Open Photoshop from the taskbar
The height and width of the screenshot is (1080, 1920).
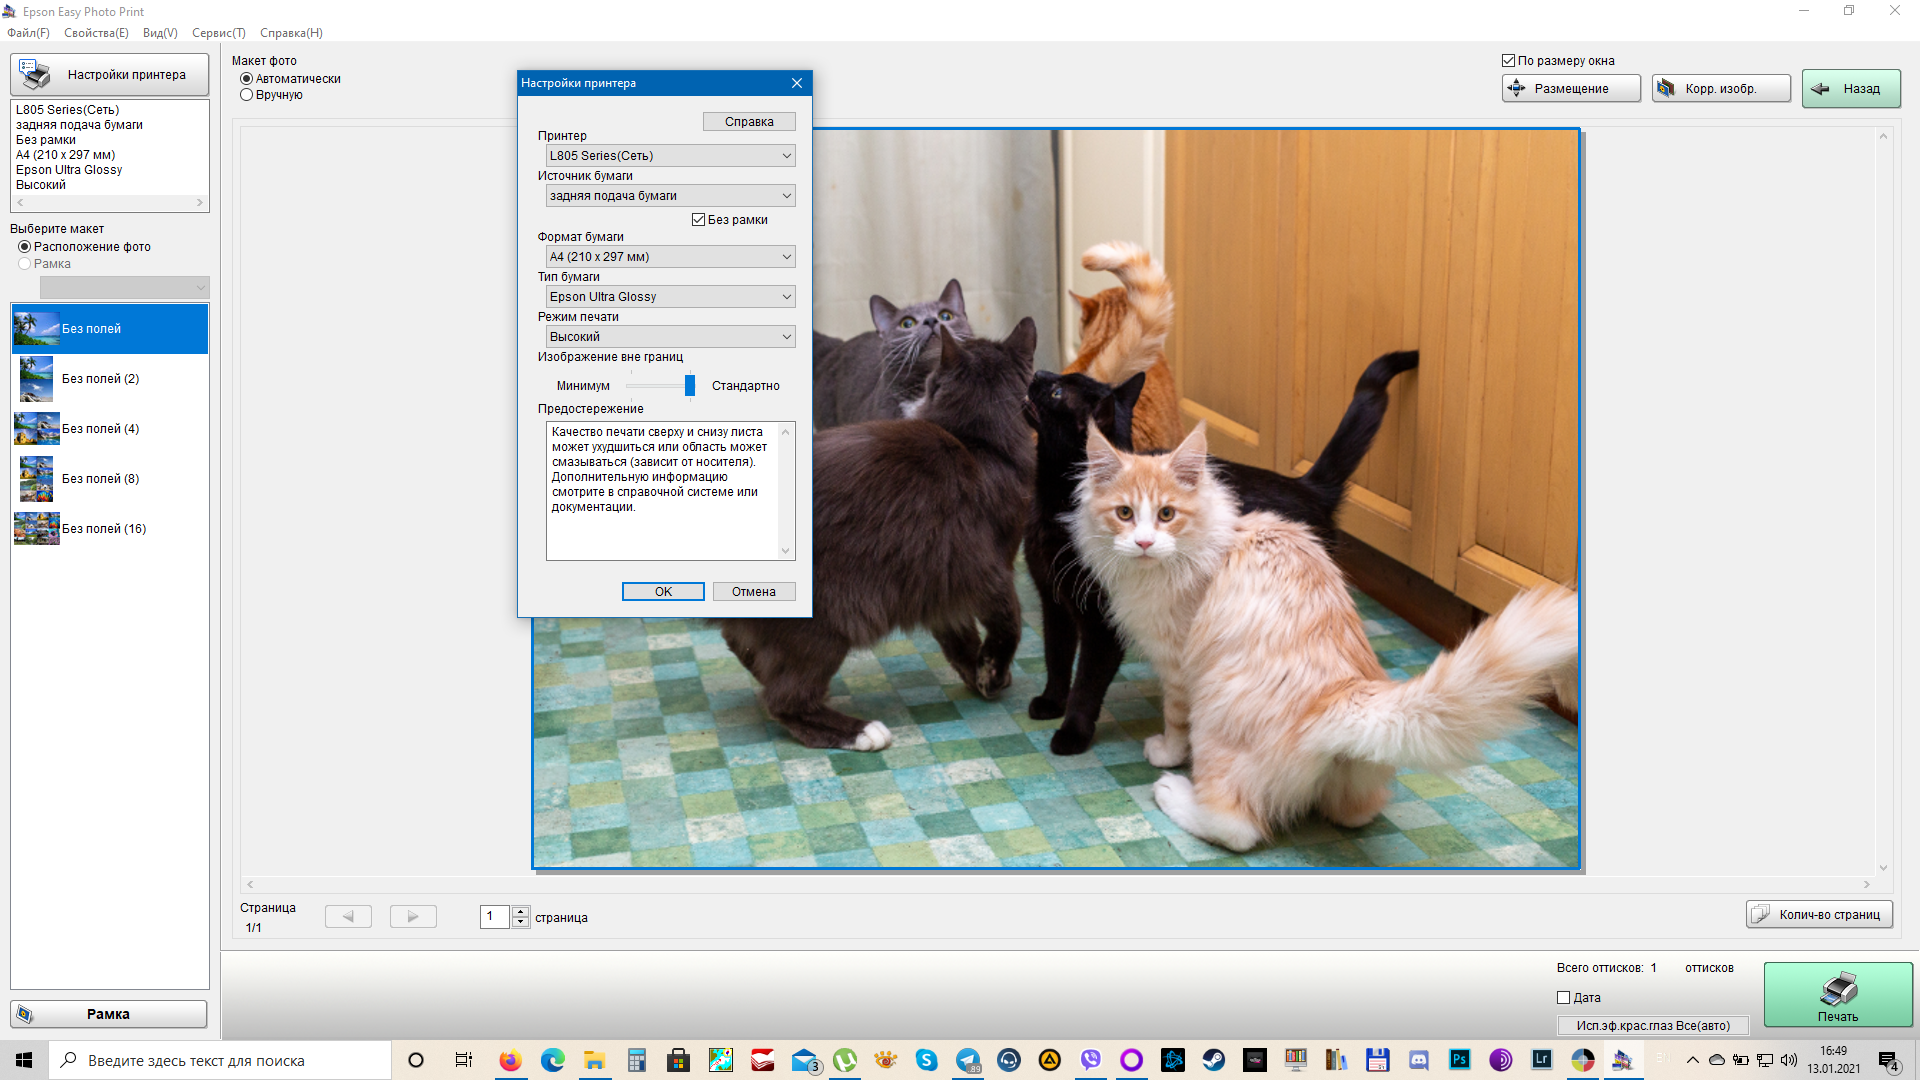click(x=1459, y=1060)
